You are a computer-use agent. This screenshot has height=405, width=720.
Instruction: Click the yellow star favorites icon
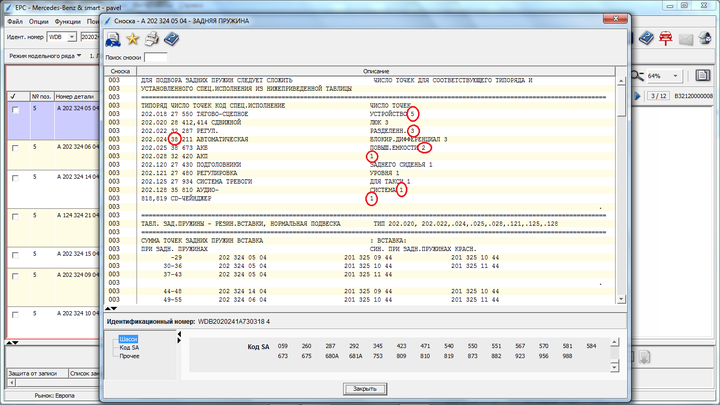coord(133,39)
